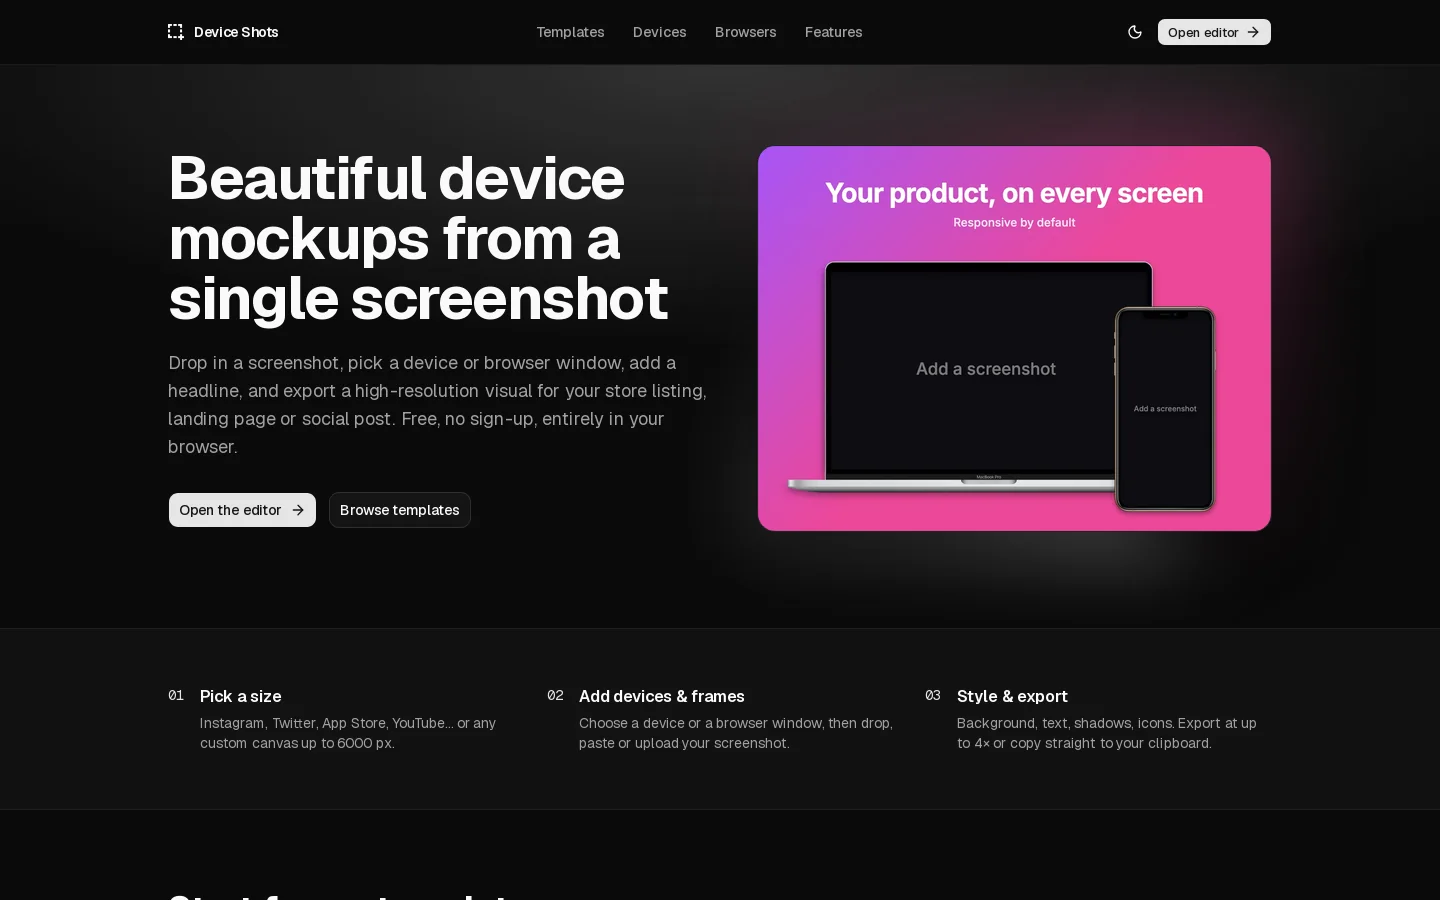
Task: Click the Responsive by default subtitle
Action: (x=1014, y=222)
